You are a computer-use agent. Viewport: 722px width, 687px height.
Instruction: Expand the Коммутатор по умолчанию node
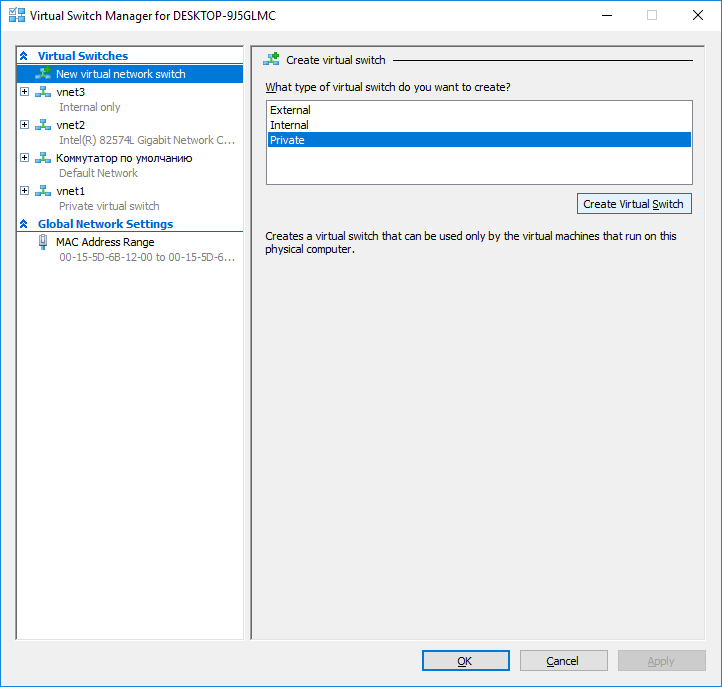point(24,158)
